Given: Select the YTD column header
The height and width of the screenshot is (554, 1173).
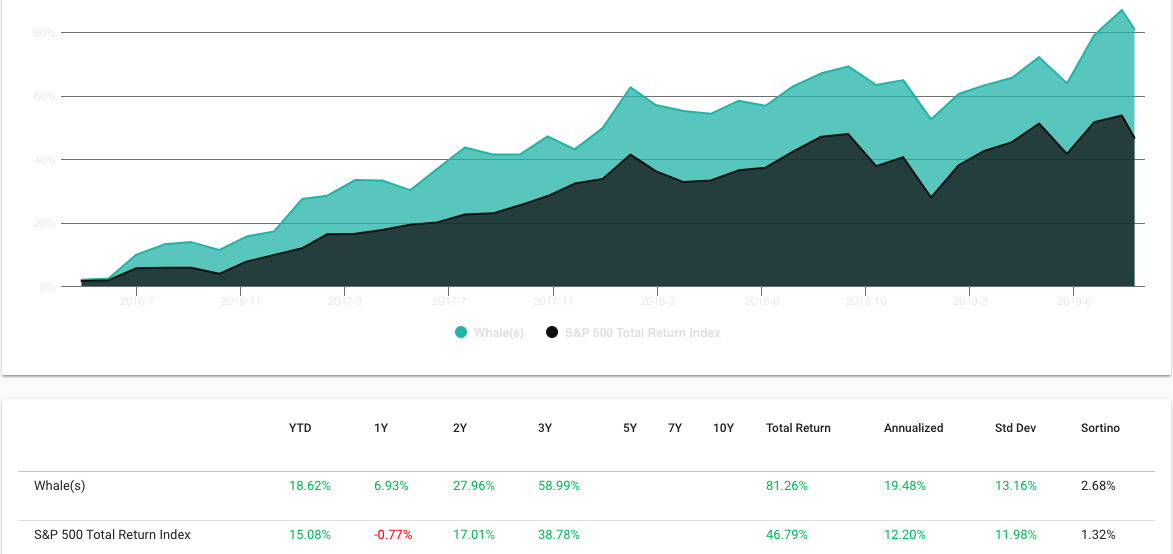Looking at the screenshot, I should pos(300,428).
